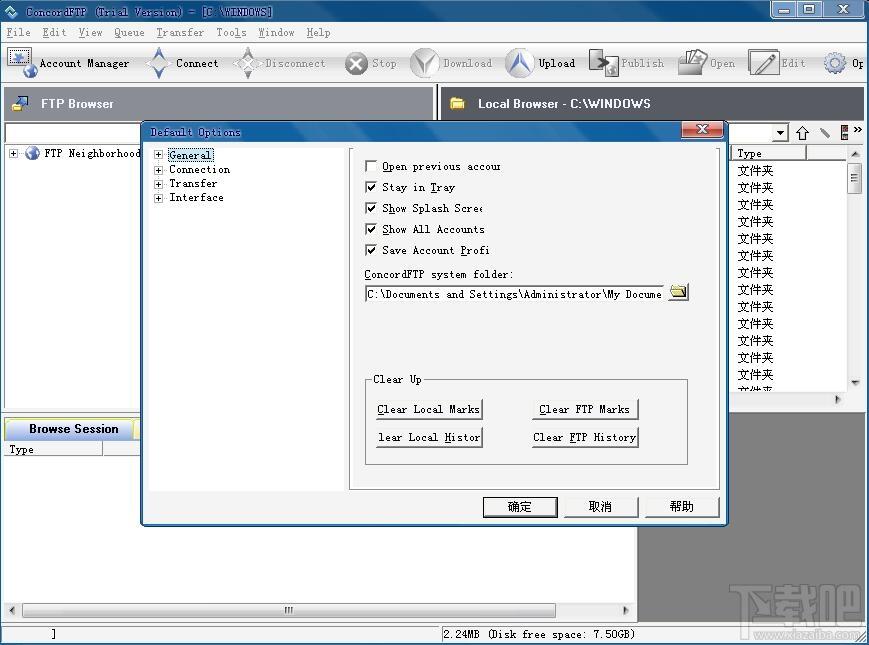Open the Queue menu
869x645 pixels.
(x=129, y=32)
